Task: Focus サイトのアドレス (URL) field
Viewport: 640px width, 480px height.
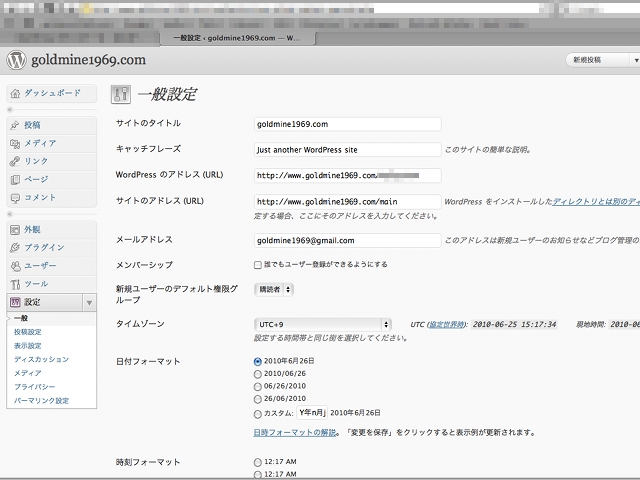Action: tap(347, 202)
